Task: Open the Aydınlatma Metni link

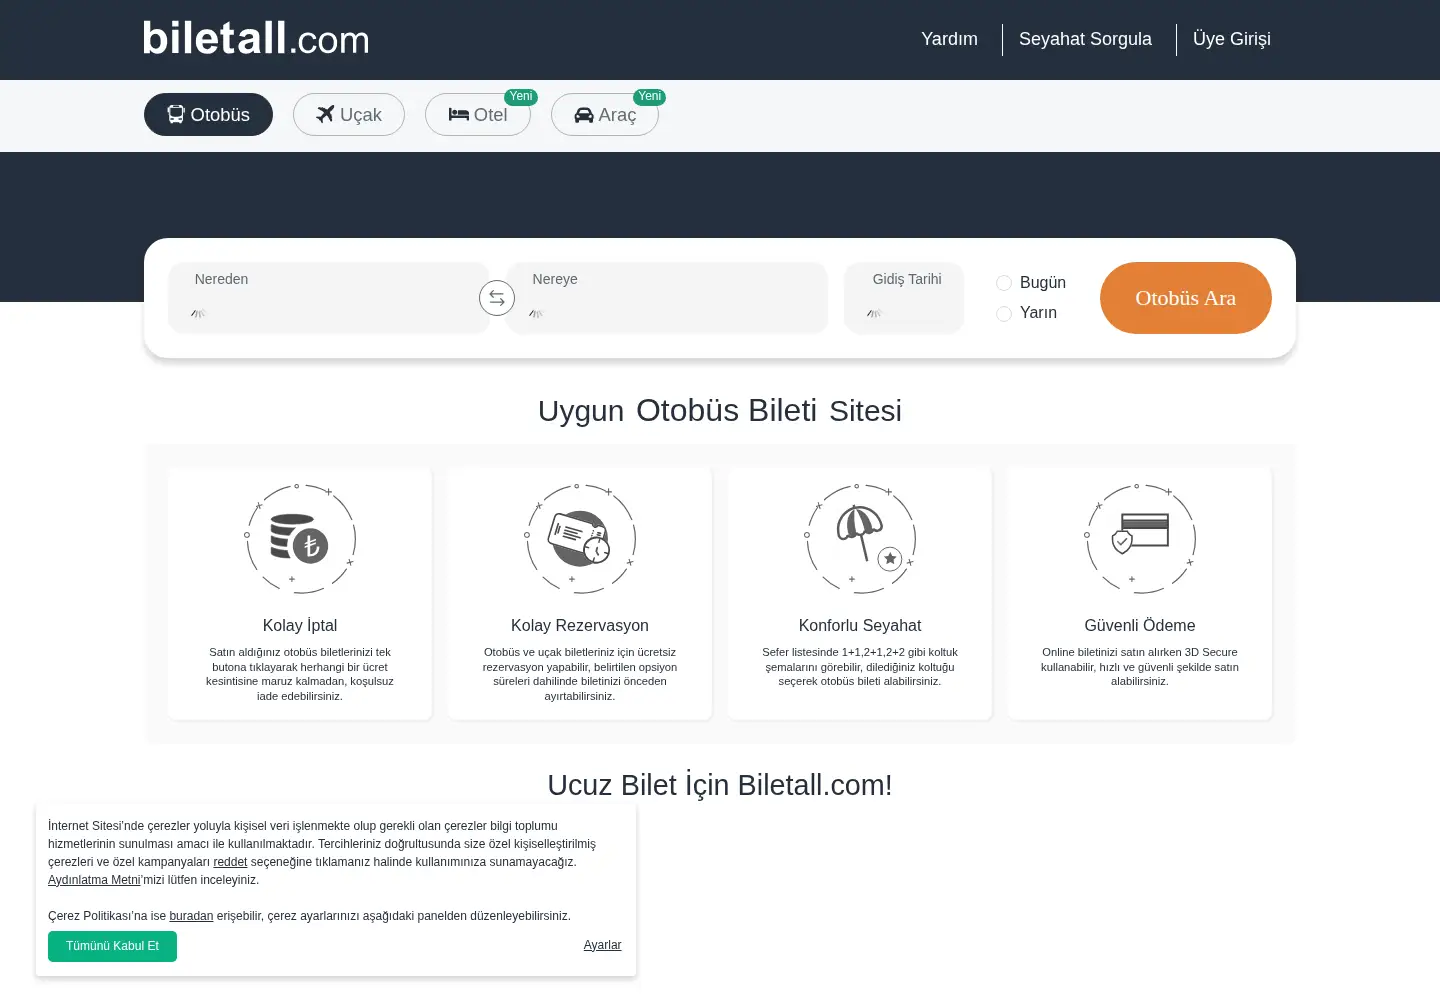Action: pyautogui.click(x=94, y=880)
